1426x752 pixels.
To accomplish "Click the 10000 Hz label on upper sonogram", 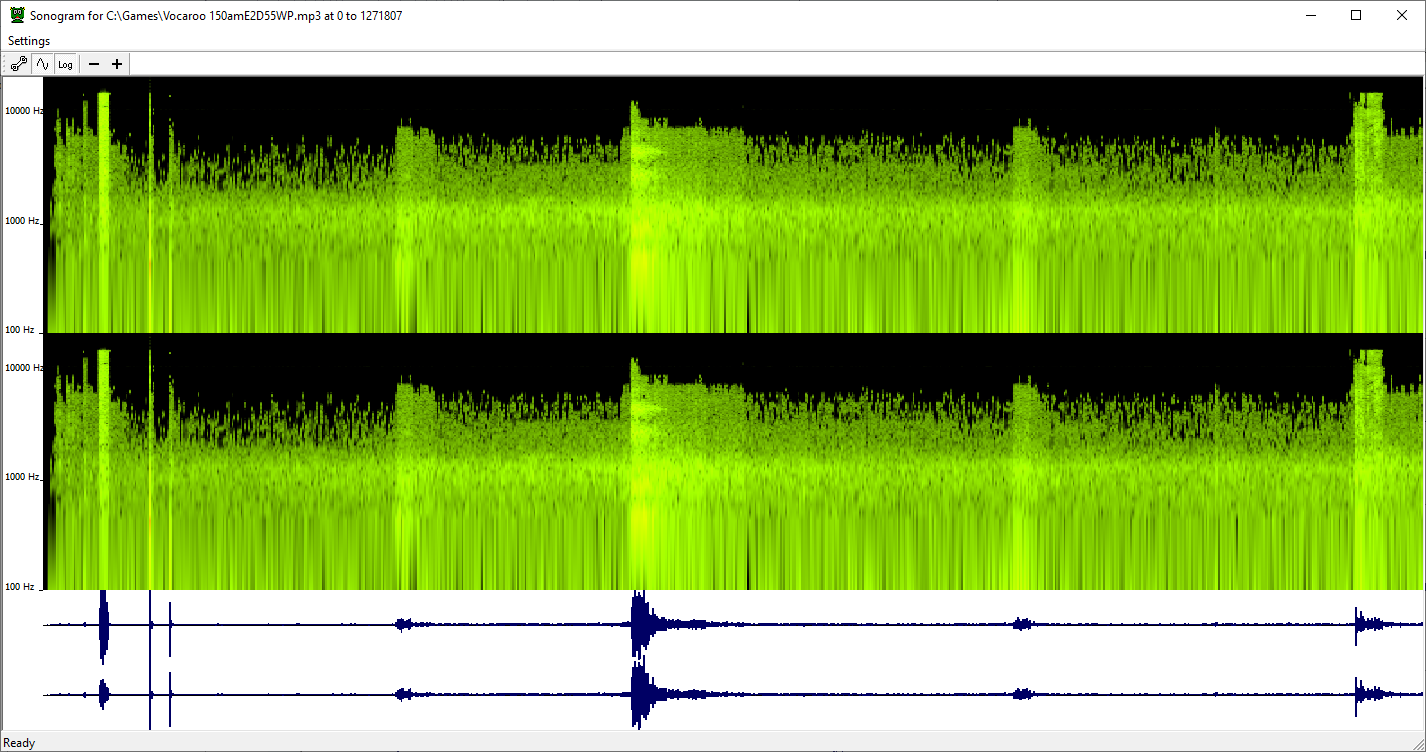I will [25, 111].
